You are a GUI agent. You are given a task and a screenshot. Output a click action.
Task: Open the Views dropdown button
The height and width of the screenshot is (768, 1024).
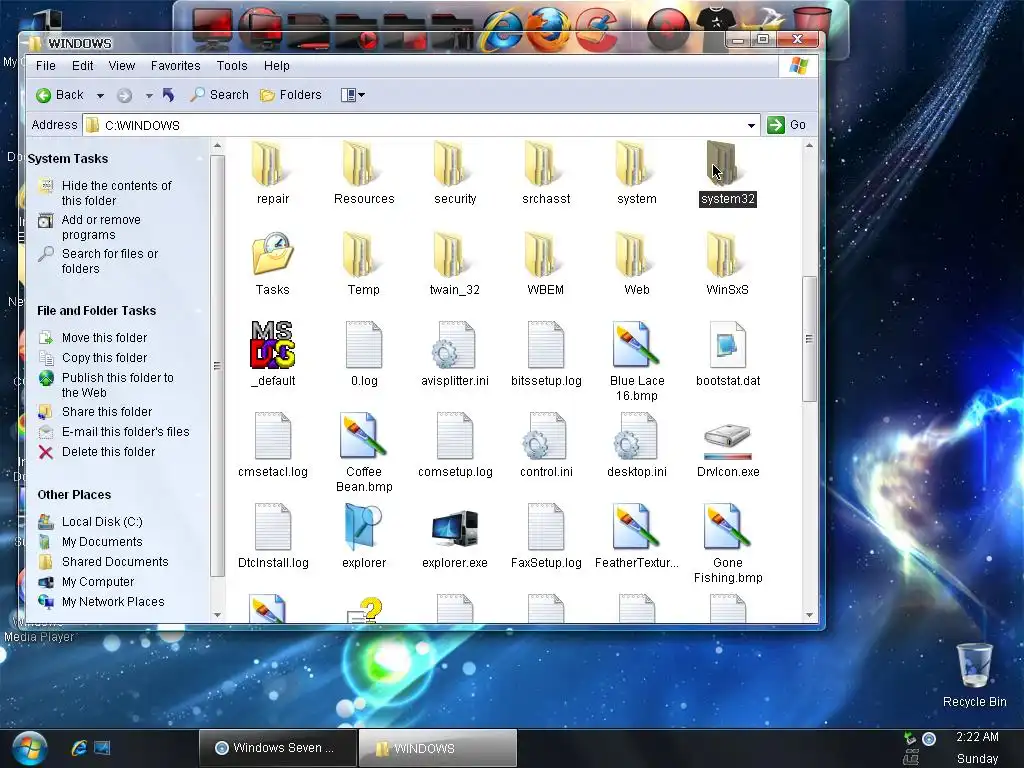(353, 95)
